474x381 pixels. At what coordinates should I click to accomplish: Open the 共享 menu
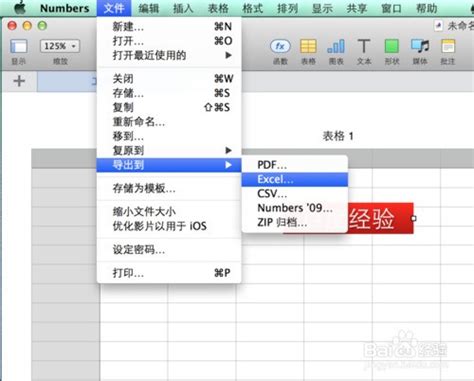(x=357, y=8)
